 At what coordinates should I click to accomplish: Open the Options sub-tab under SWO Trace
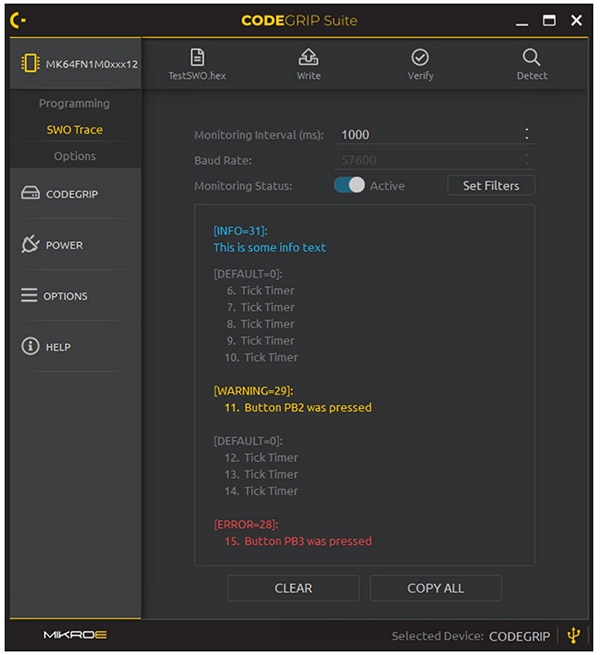click(75, 156)
